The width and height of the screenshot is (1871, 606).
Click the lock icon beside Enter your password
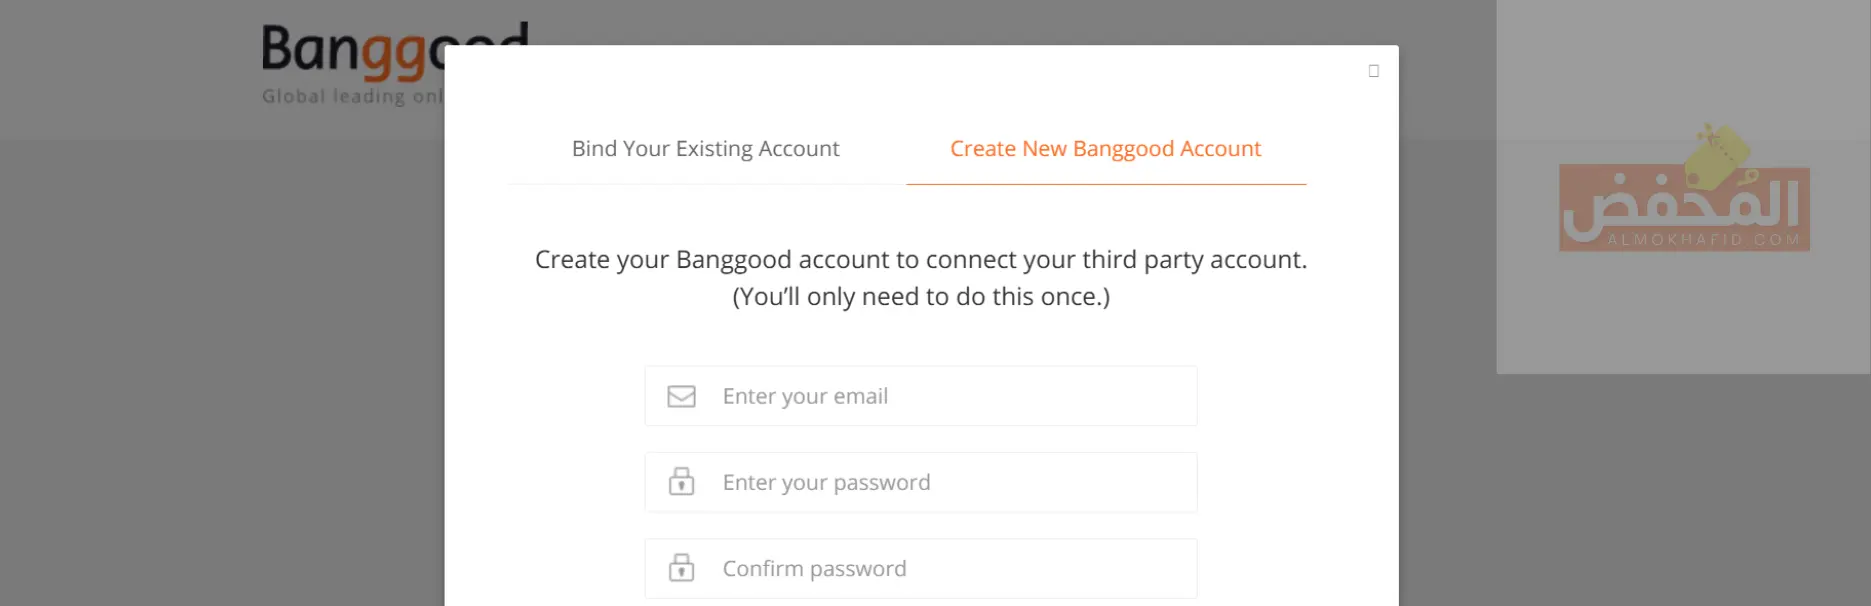coord(681,482)
